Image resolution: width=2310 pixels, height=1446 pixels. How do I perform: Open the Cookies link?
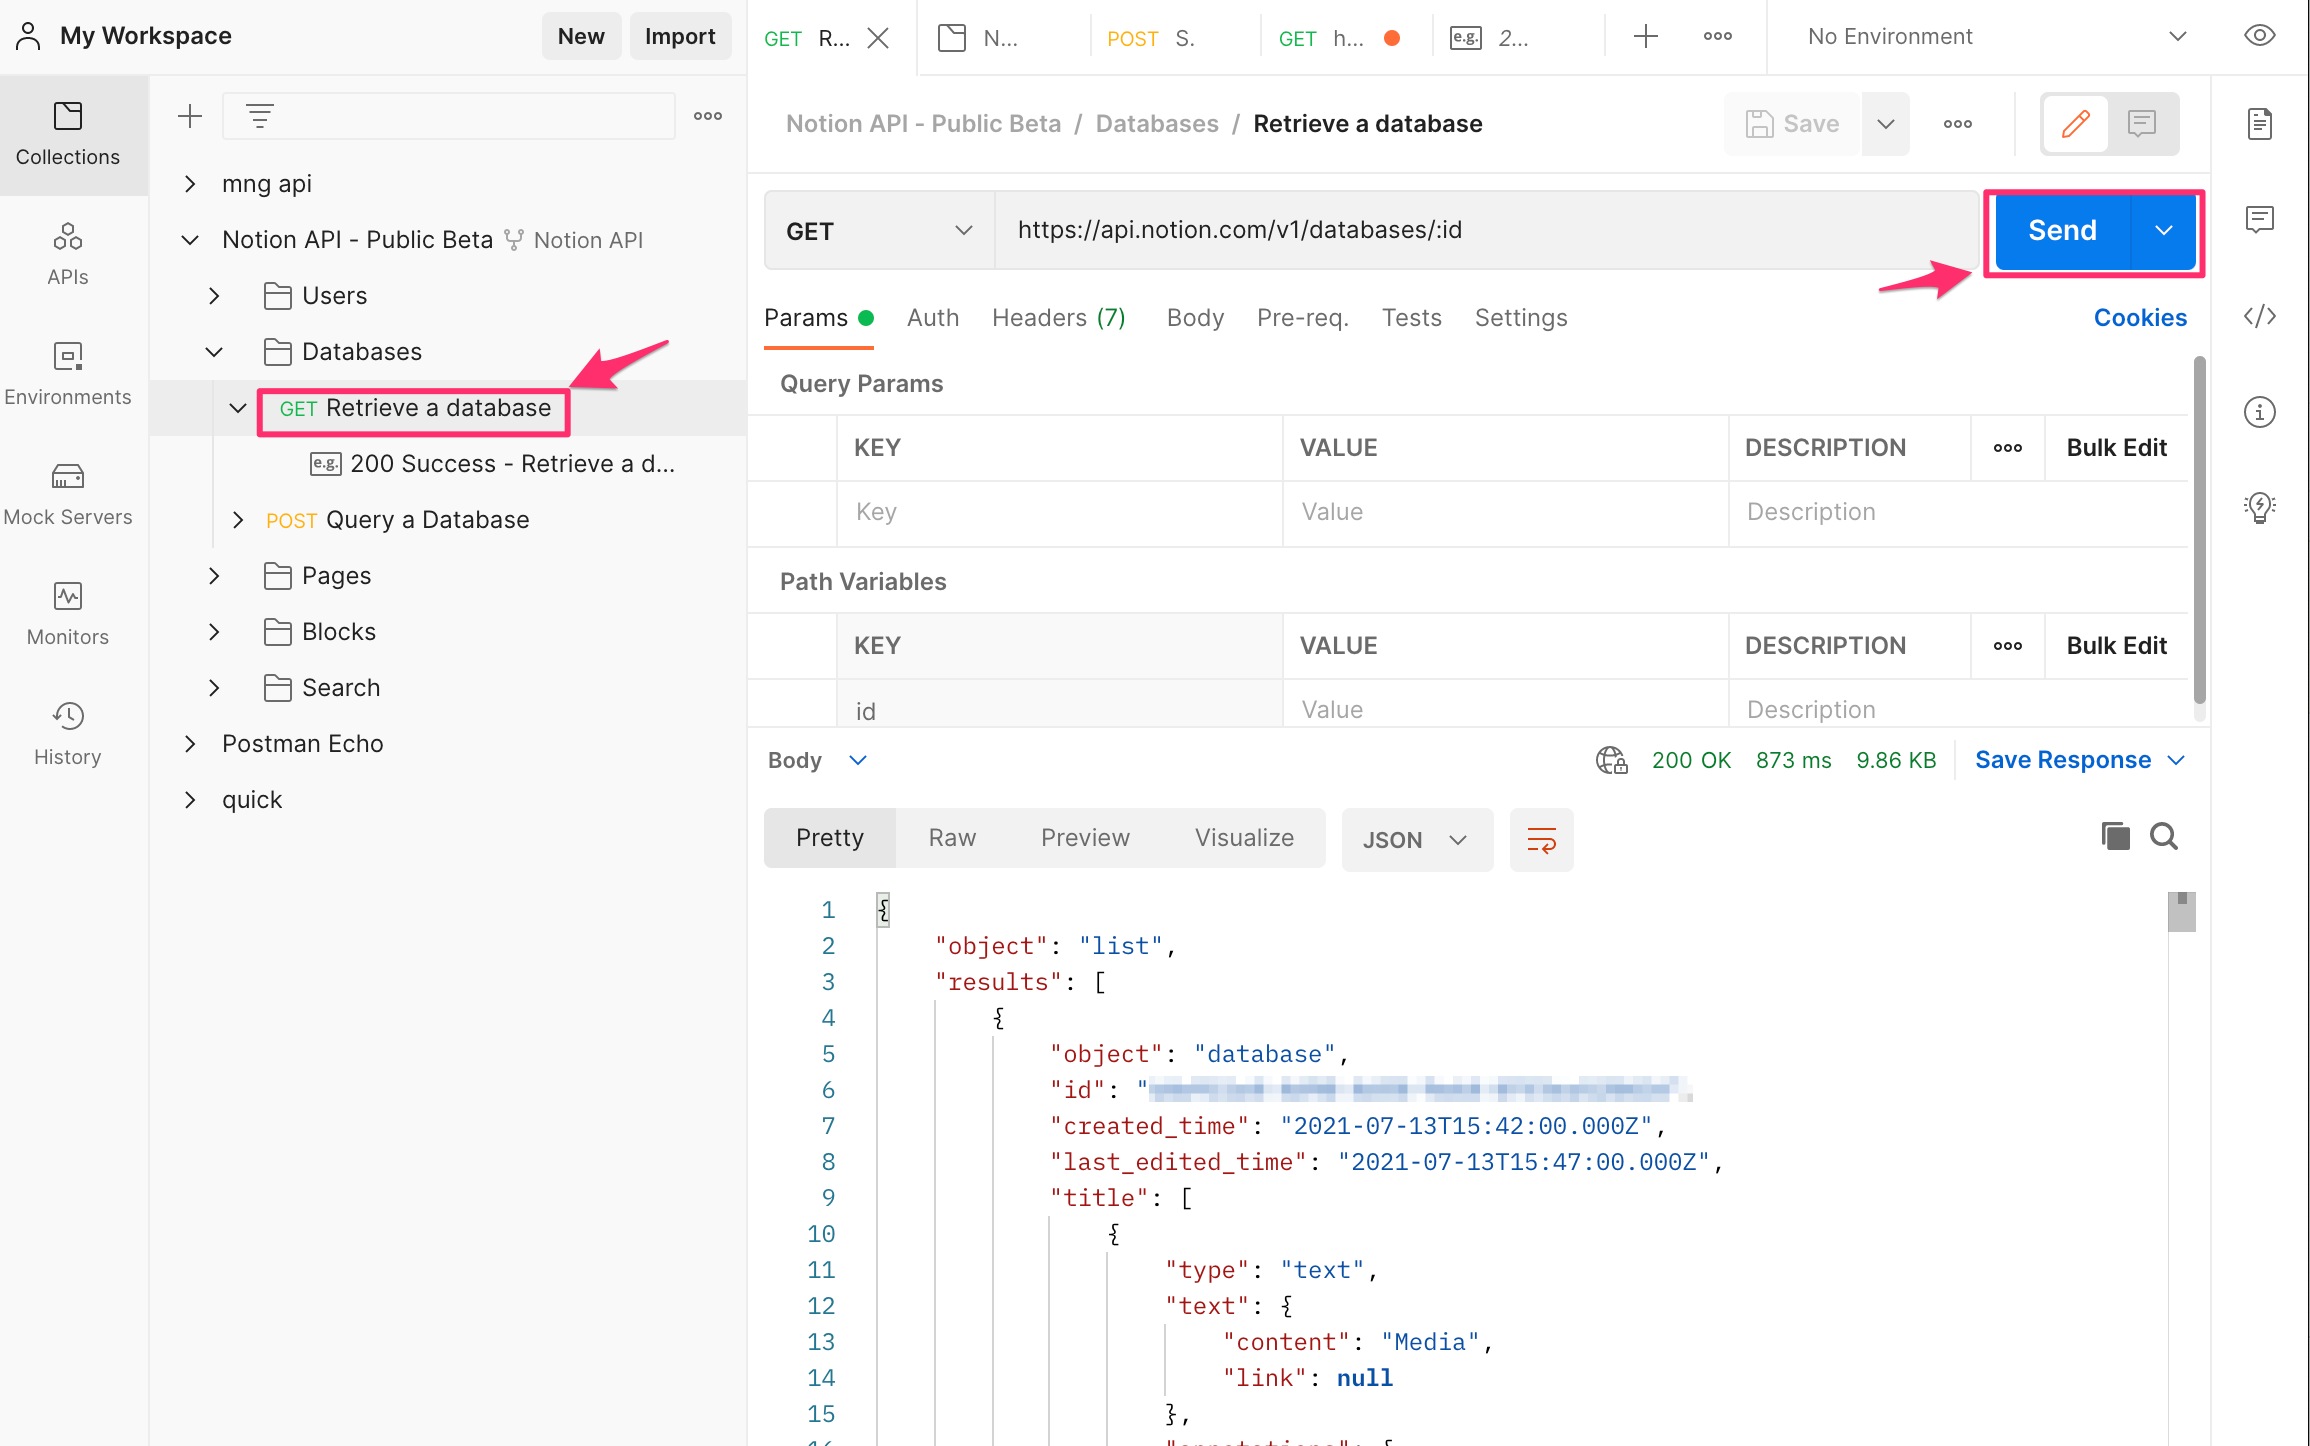tap(2140, 318)
